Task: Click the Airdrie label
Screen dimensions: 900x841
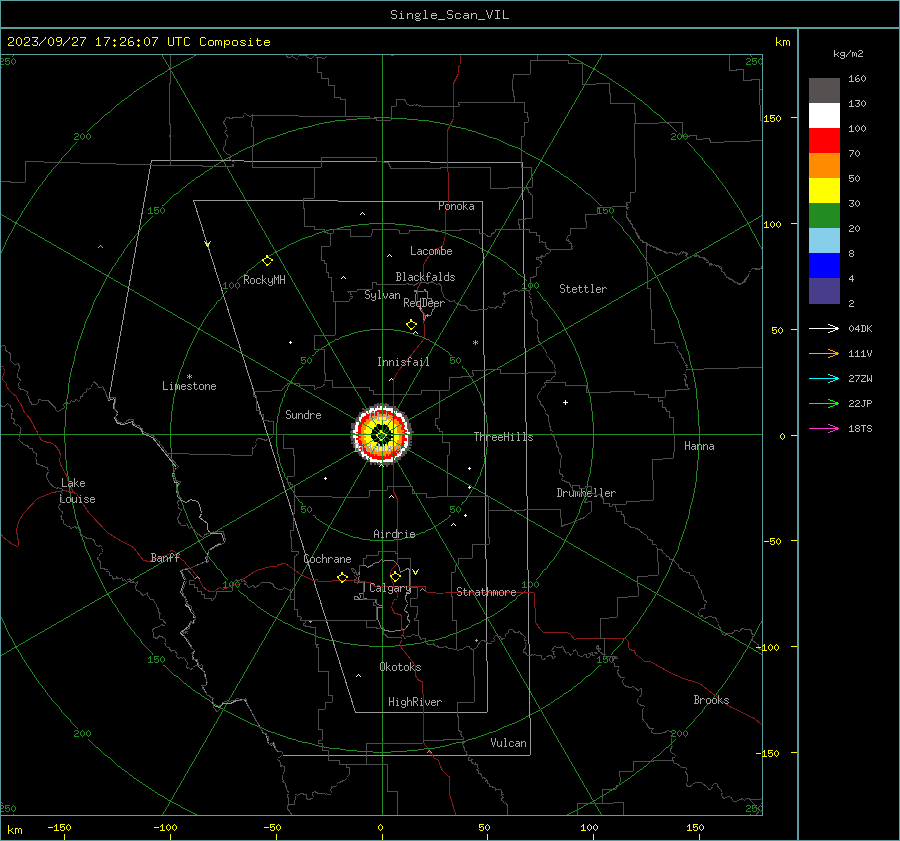Action: coord(394,534)
